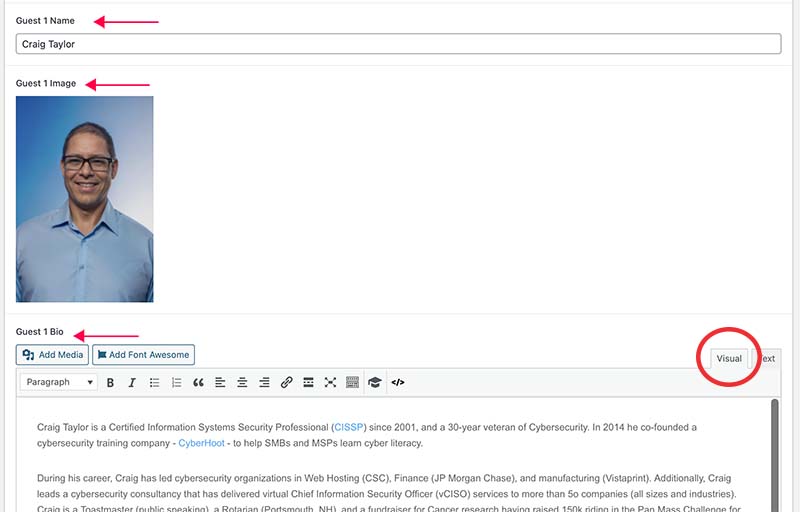The image size is (800, 512).
Task: Insert a bulleted list
Action: [154, 382]
